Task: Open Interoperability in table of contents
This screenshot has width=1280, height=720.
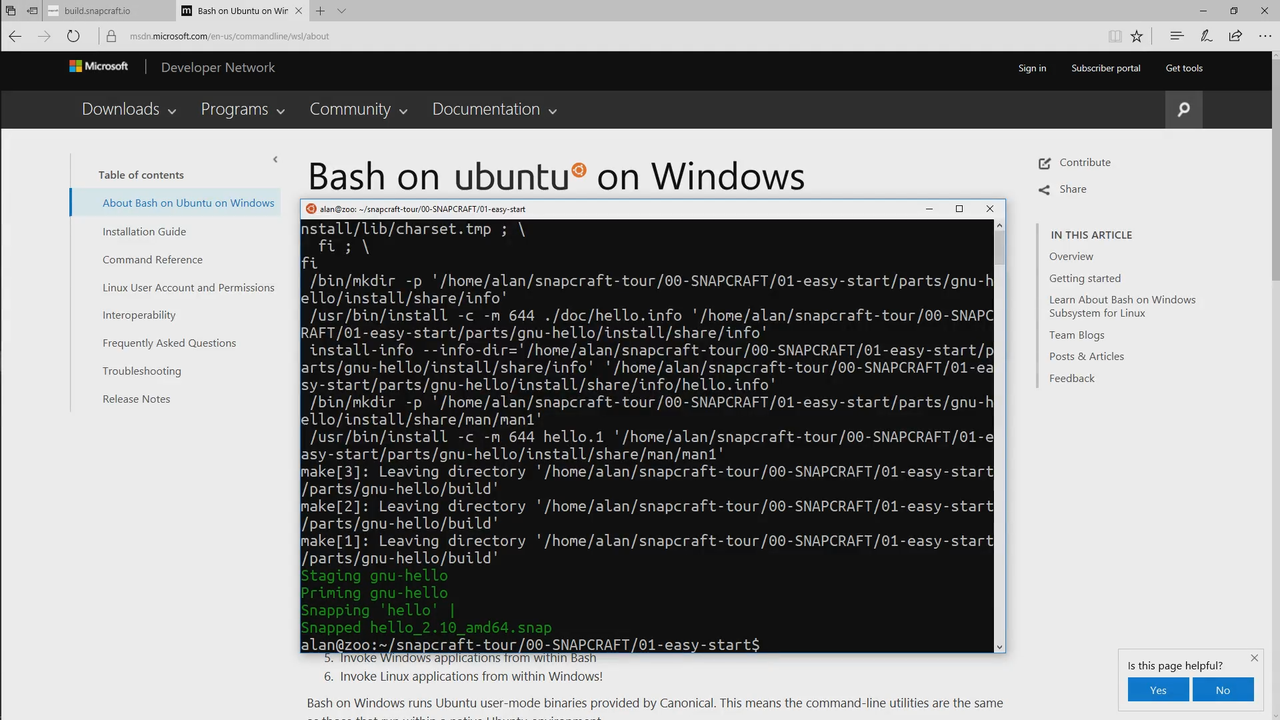Action: coord(139,315)
